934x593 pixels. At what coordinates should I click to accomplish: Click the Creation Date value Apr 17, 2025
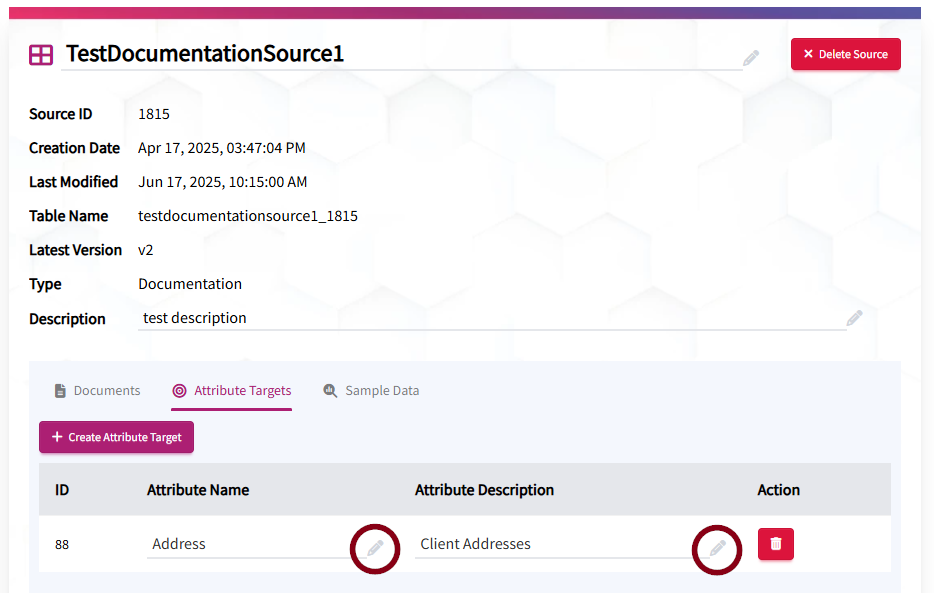222,148
